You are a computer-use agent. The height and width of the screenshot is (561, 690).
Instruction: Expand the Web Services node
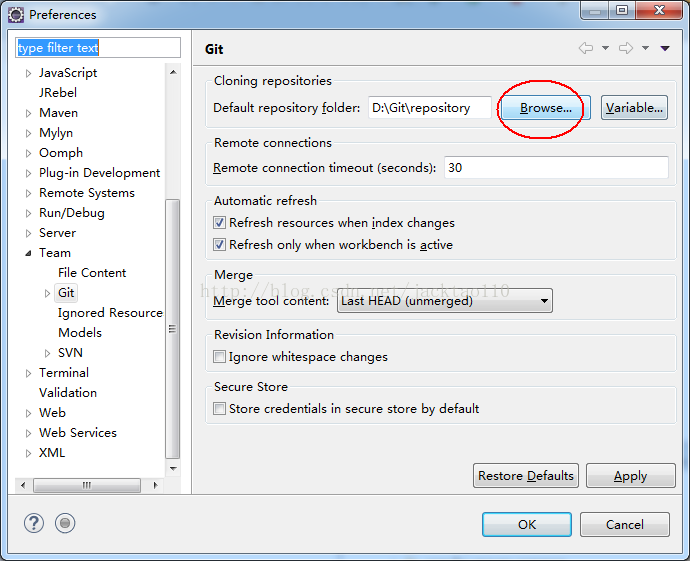29,433
